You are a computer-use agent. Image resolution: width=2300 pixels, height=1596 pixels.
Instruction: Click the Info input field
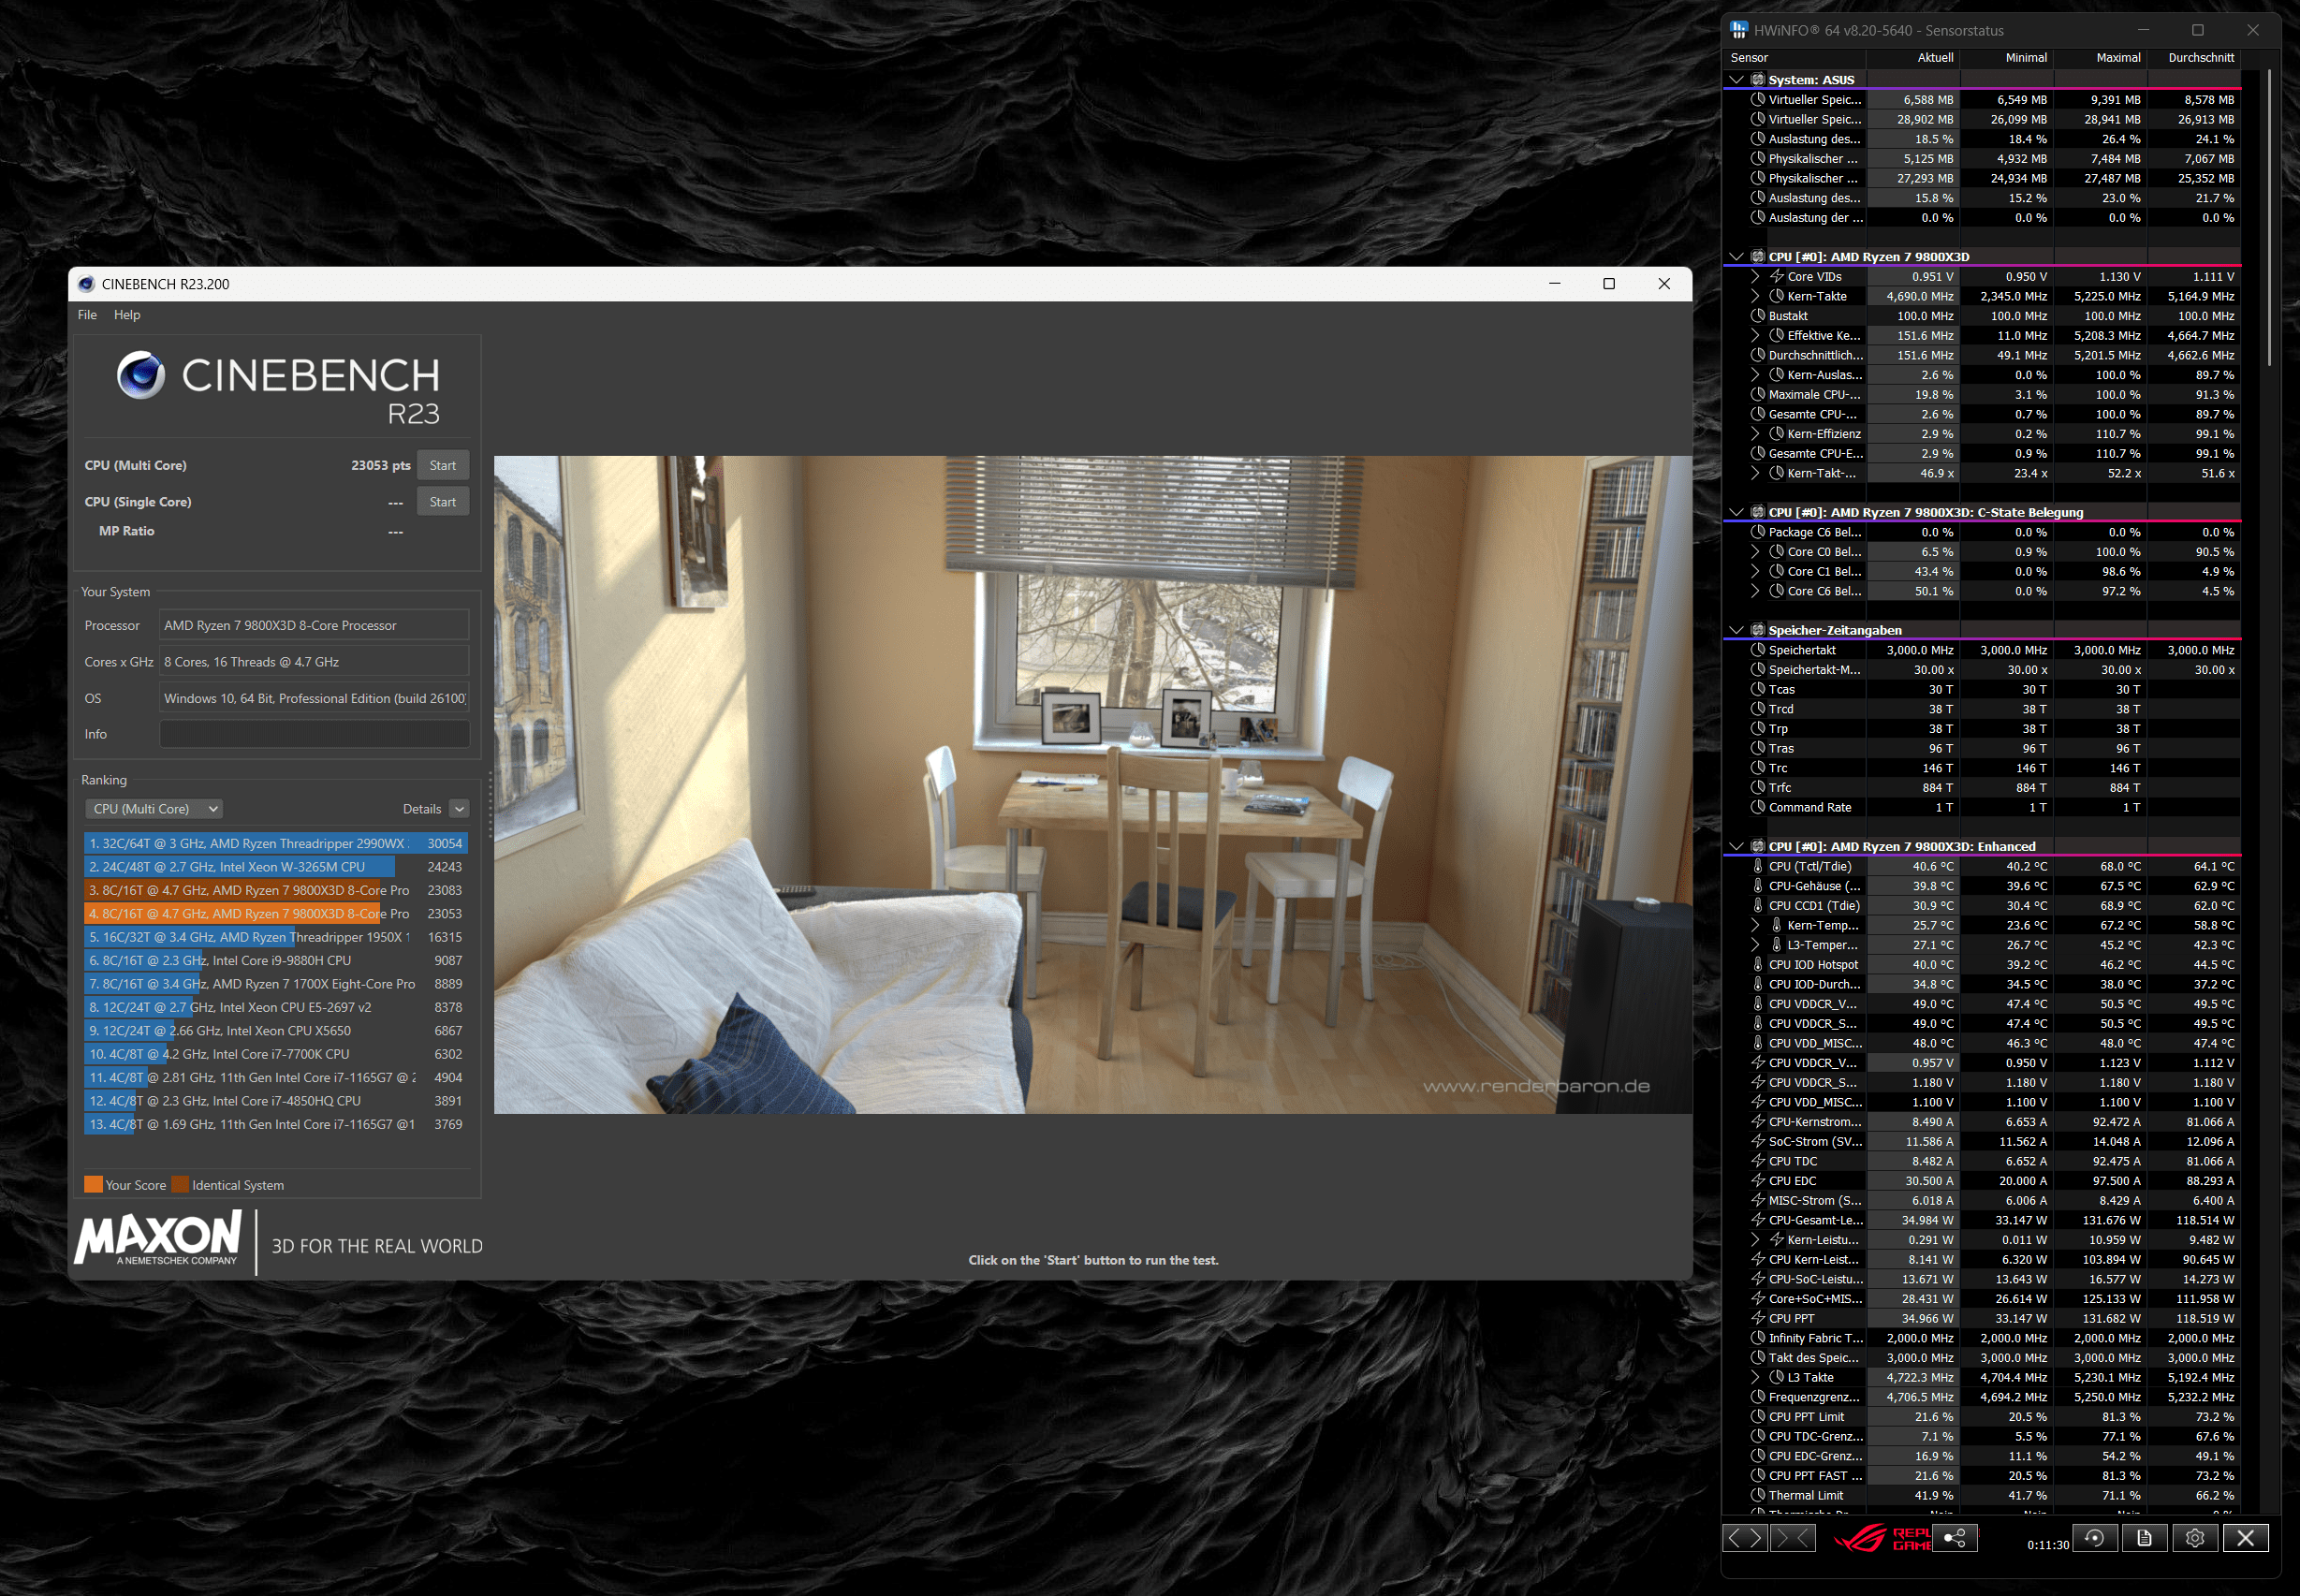point(314,734)
